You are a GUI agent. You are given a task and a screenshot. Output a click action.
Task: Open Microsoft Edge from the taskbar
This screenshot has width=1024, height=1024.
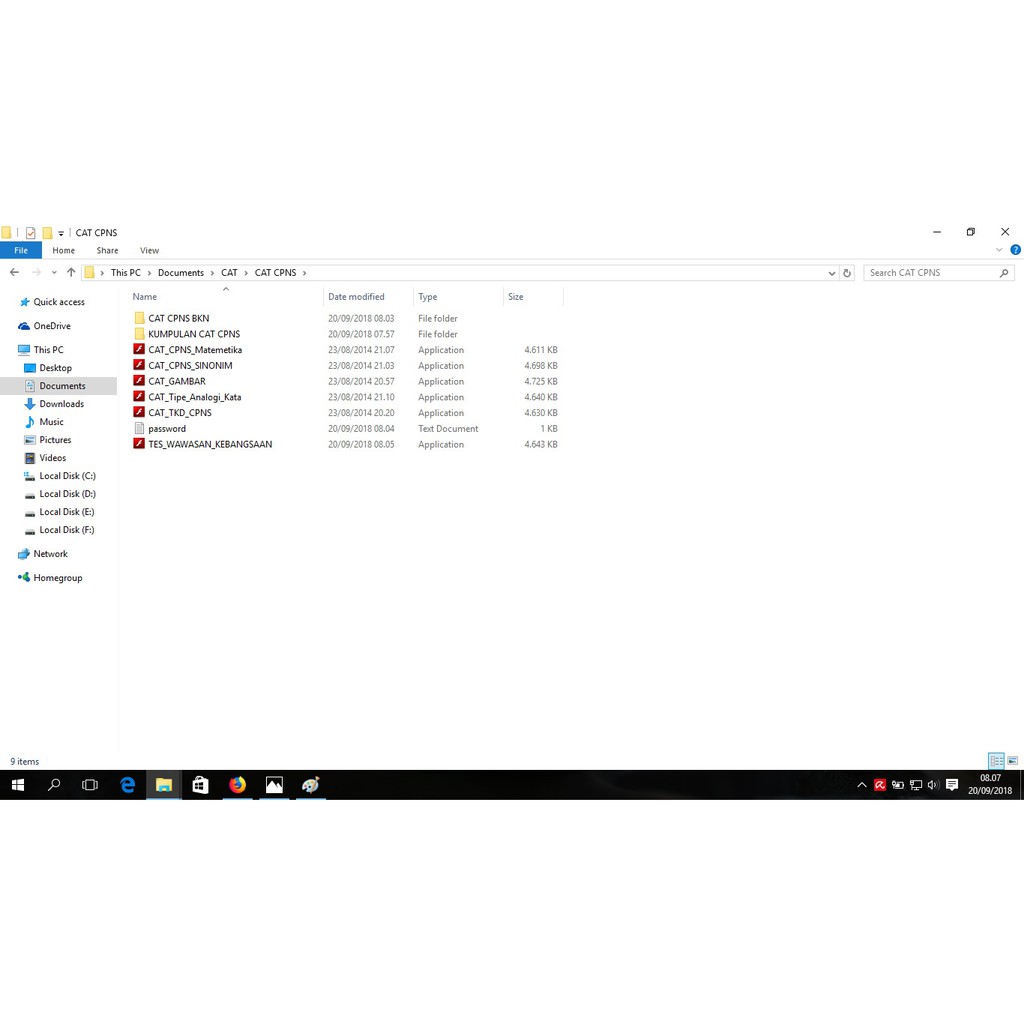128,786
